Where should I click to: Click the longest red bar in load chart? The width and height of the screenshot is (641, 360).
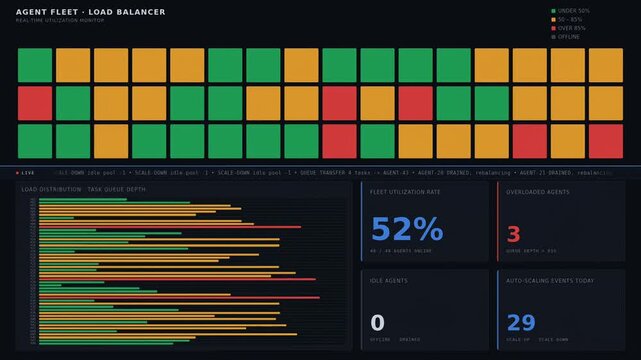pos(179,297)
